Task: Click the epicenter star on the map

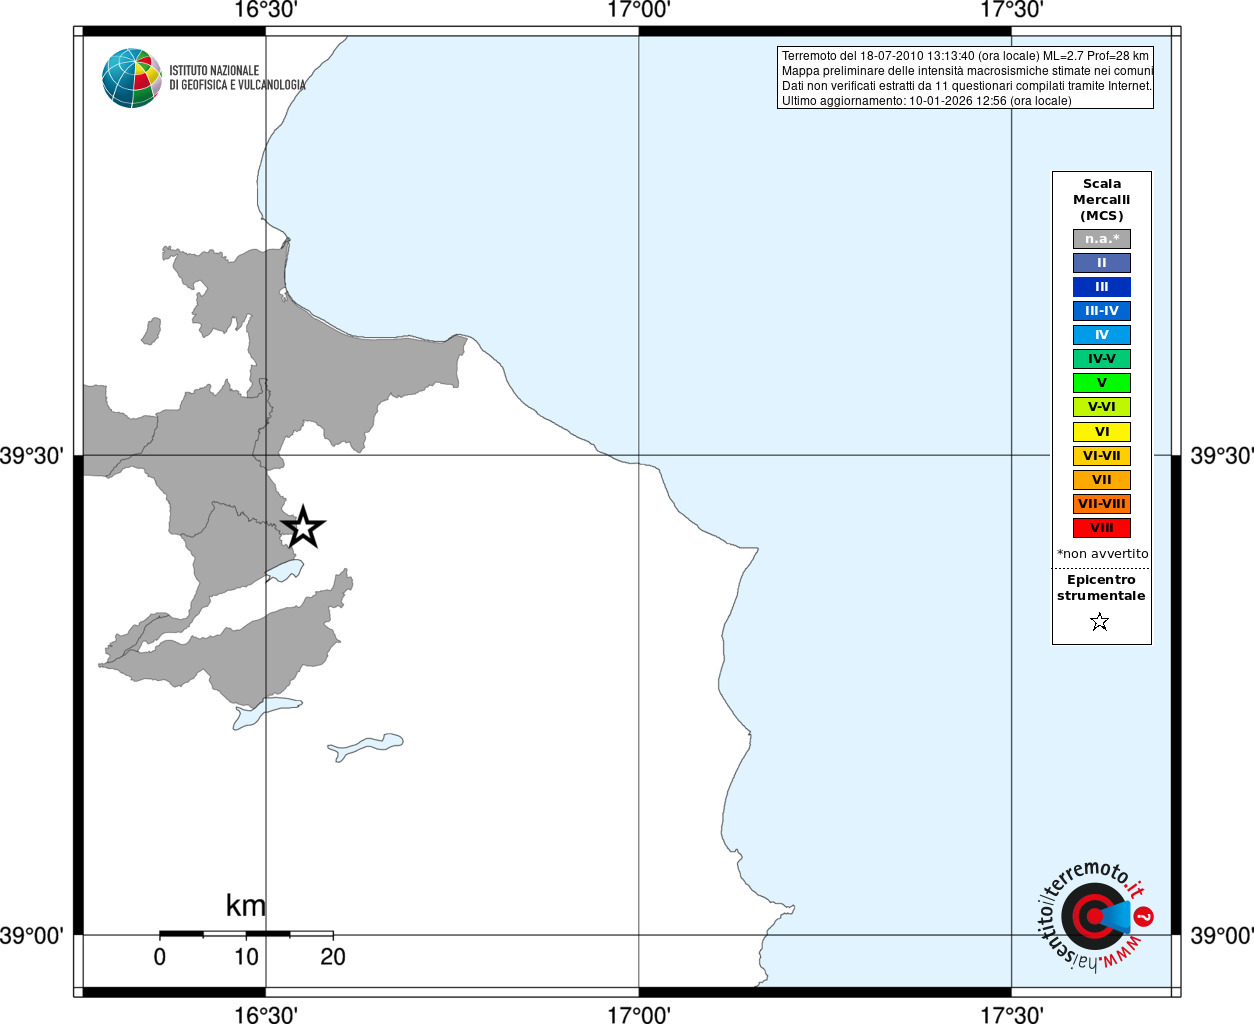Action: [x=303, y=527]
